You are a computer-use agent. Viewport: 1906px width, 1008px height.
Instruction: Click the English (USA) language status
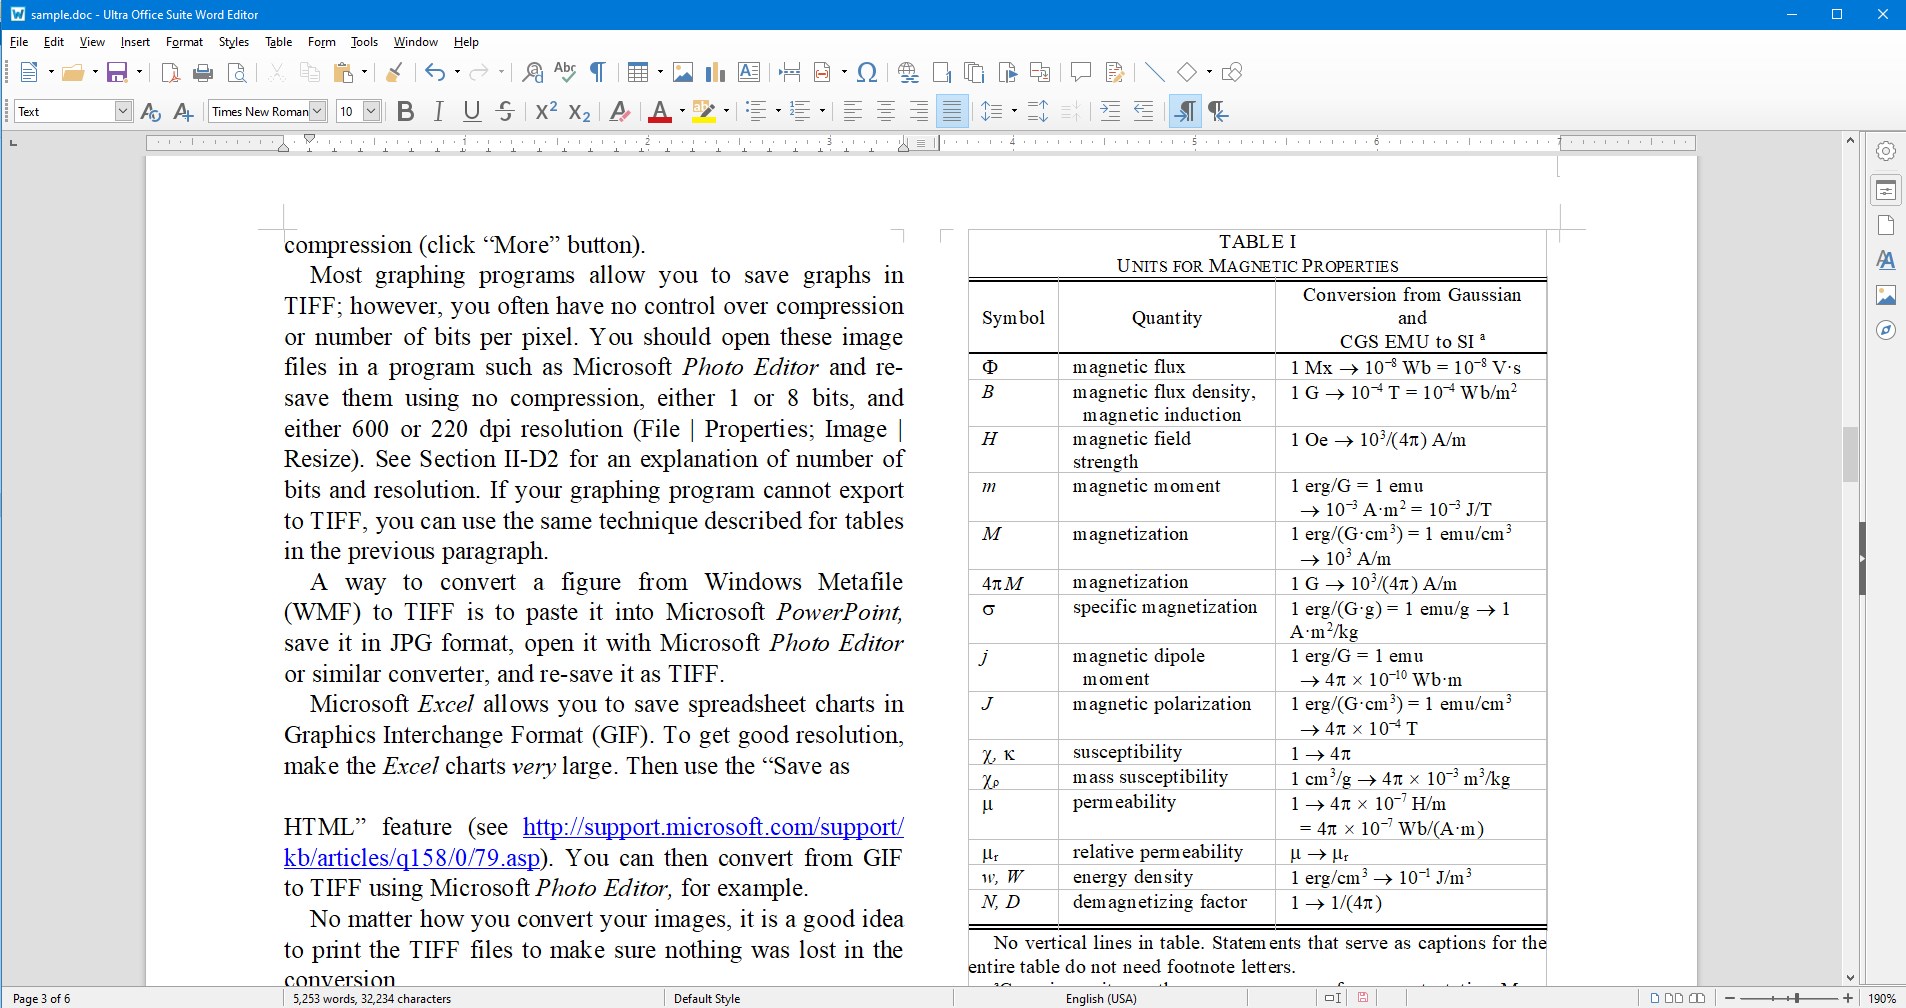click(x=1101, y=998)
